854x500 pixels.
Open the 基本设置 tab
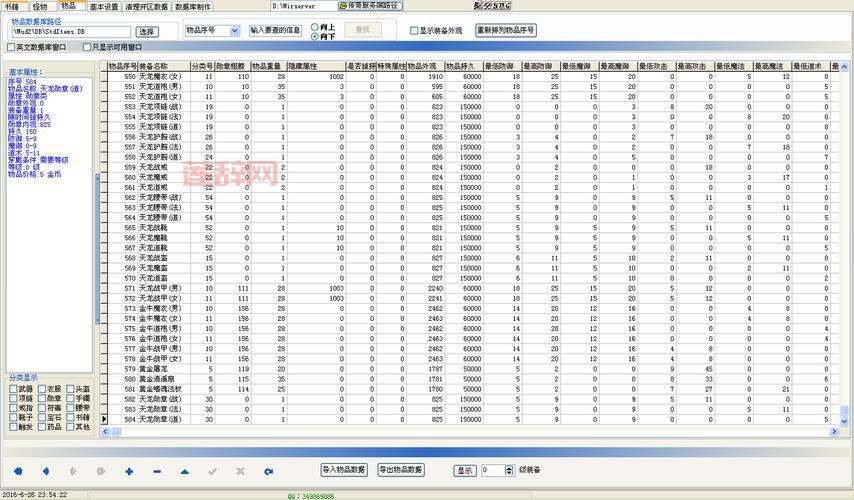point(103,6)
